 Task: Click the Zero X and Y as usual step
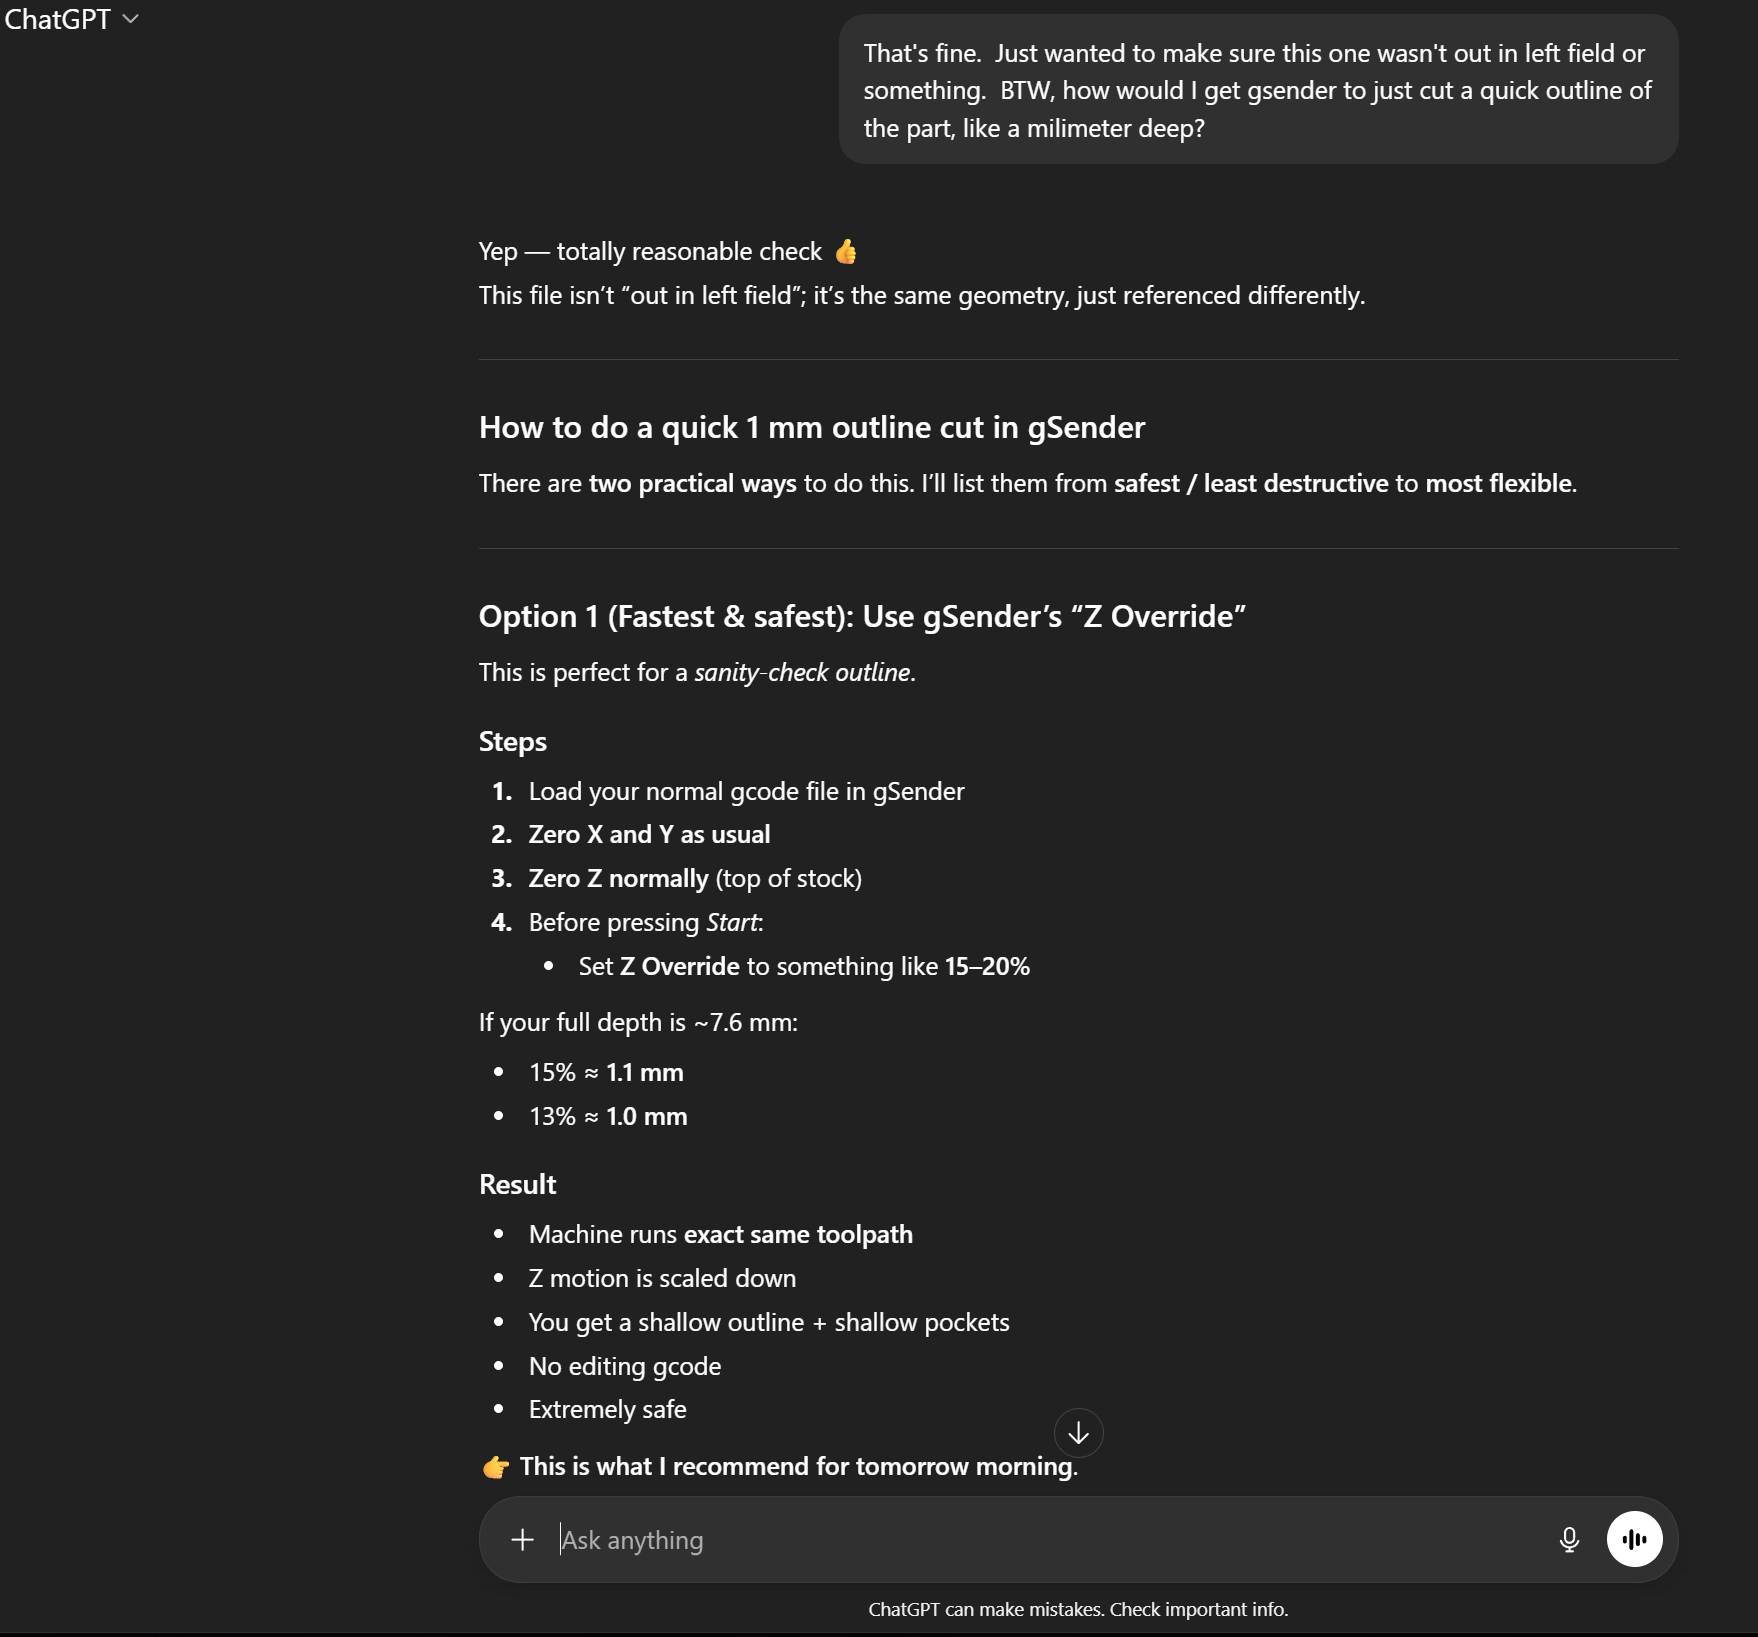(x=649, y=835)
